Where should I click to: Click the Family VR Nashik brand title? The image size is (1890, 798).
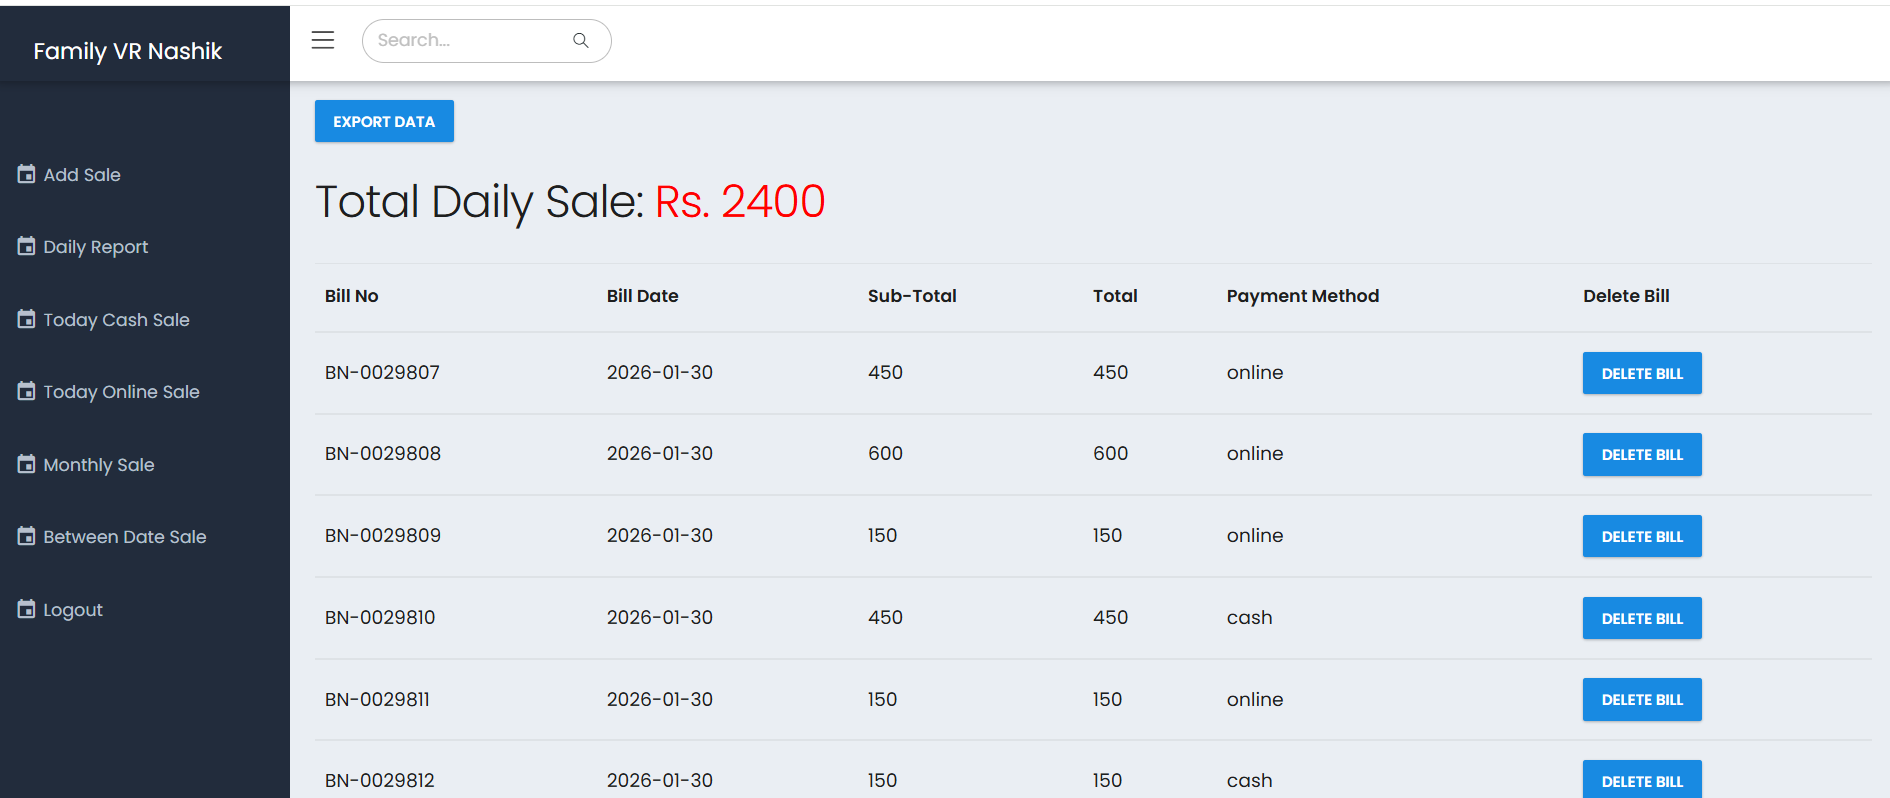(x=128, y=51)
